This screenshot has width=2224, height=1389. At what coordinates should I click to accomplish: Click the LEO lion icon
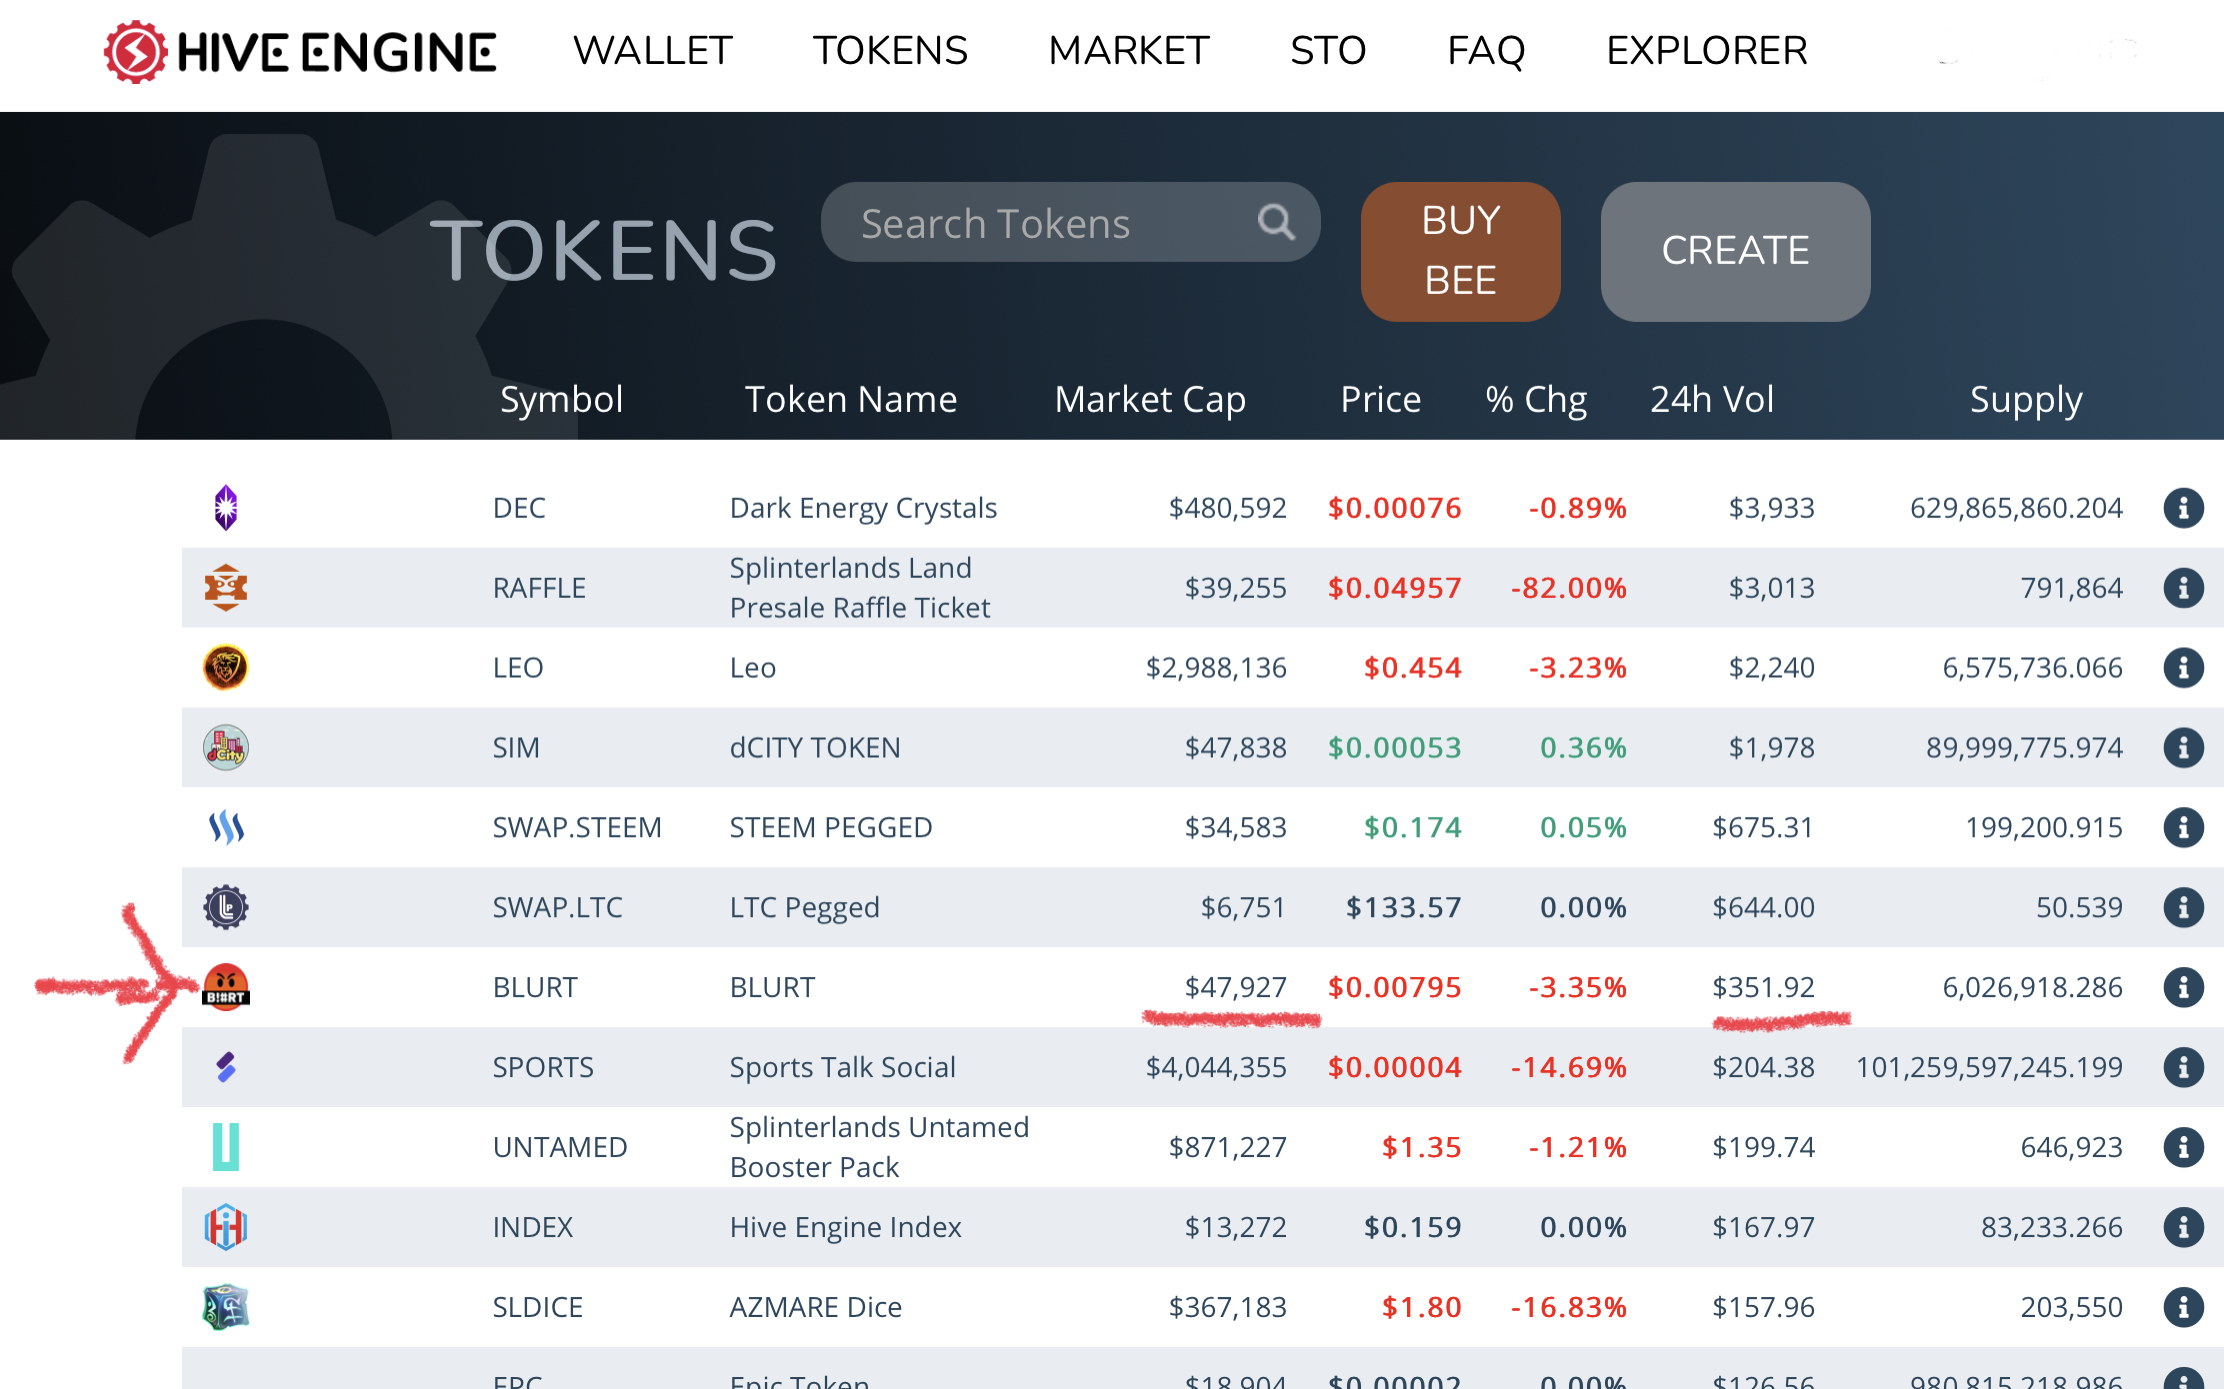pyautogui.click(x=226, y=668)
